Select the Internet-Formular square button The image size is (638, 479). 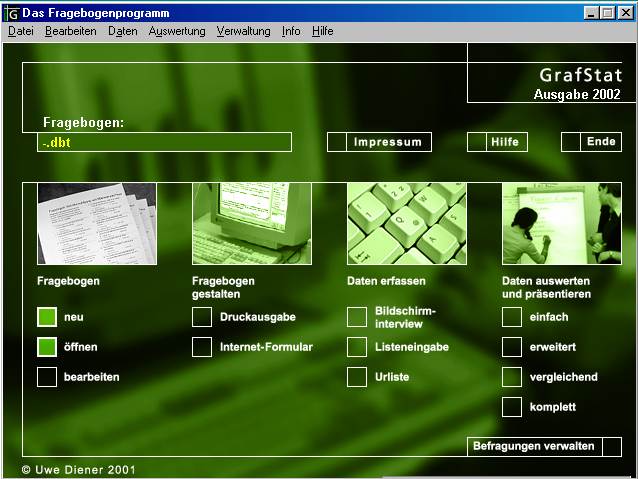click(x=202, y=347)
